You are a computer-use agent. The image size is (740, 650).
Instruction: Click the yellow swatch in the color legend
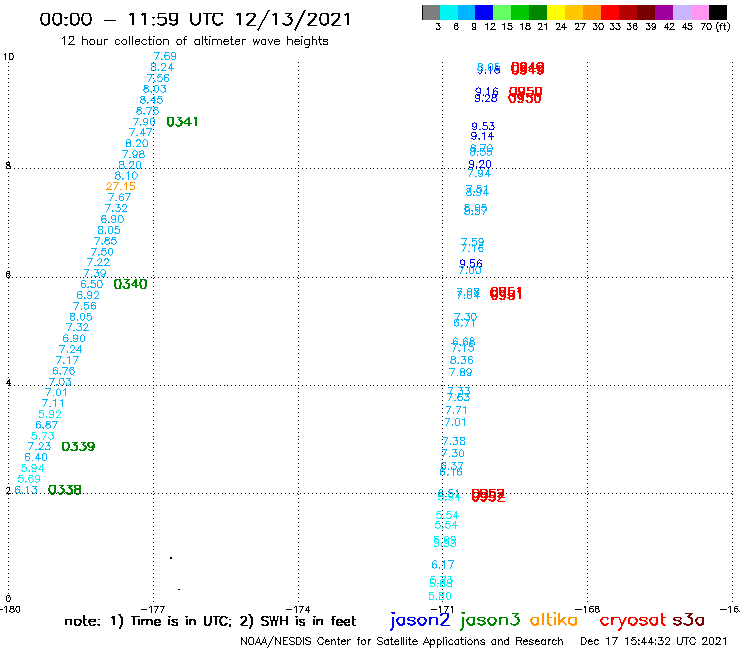pyautogui.click(x=556, y=12)
